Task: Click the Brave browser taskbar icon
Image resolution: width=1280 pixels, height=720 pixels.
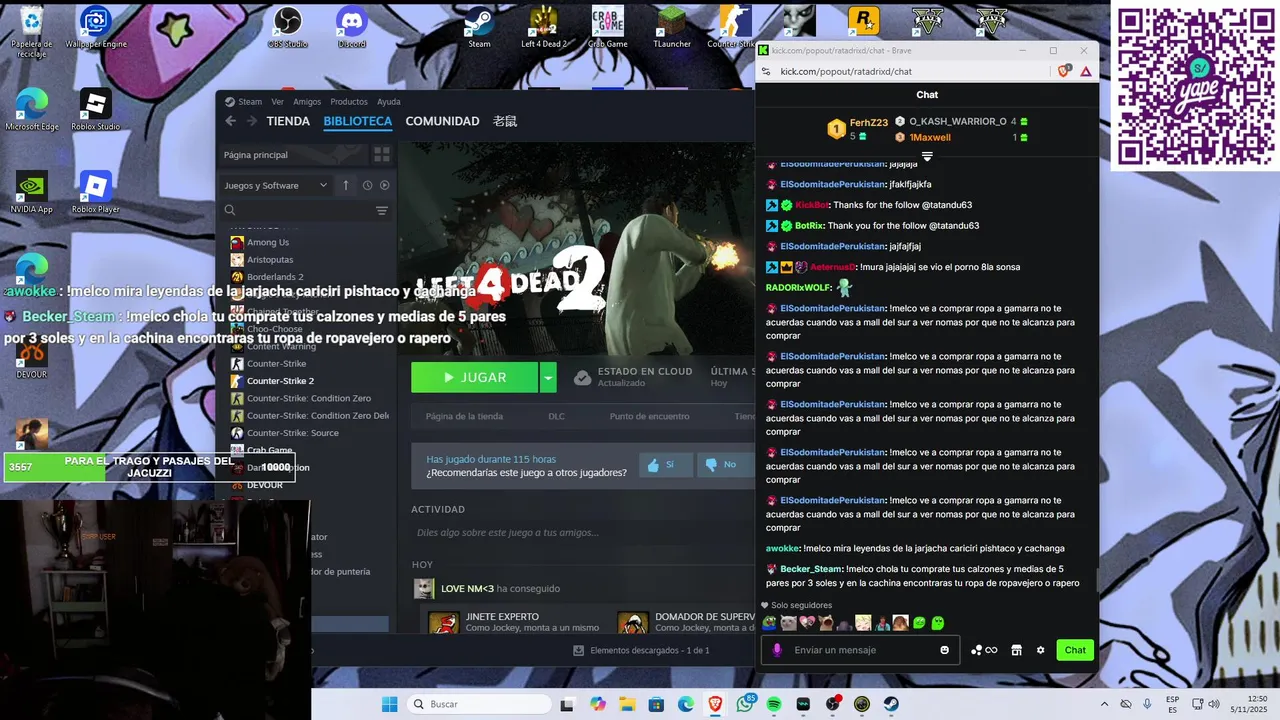Action: (x=715, y=704)
